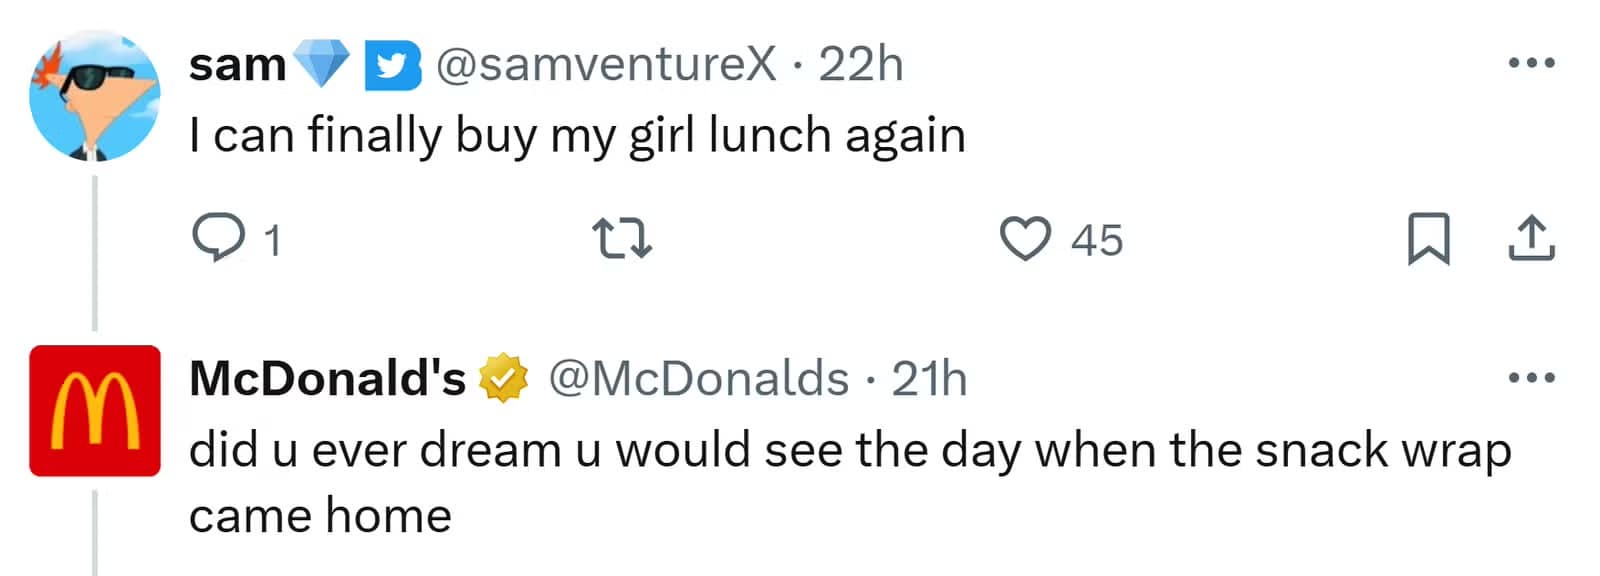Image resolution: width=1600 pixels, height=576 pixels.
Task: Open more options on sam's tweet
Action: (1531, 63)
